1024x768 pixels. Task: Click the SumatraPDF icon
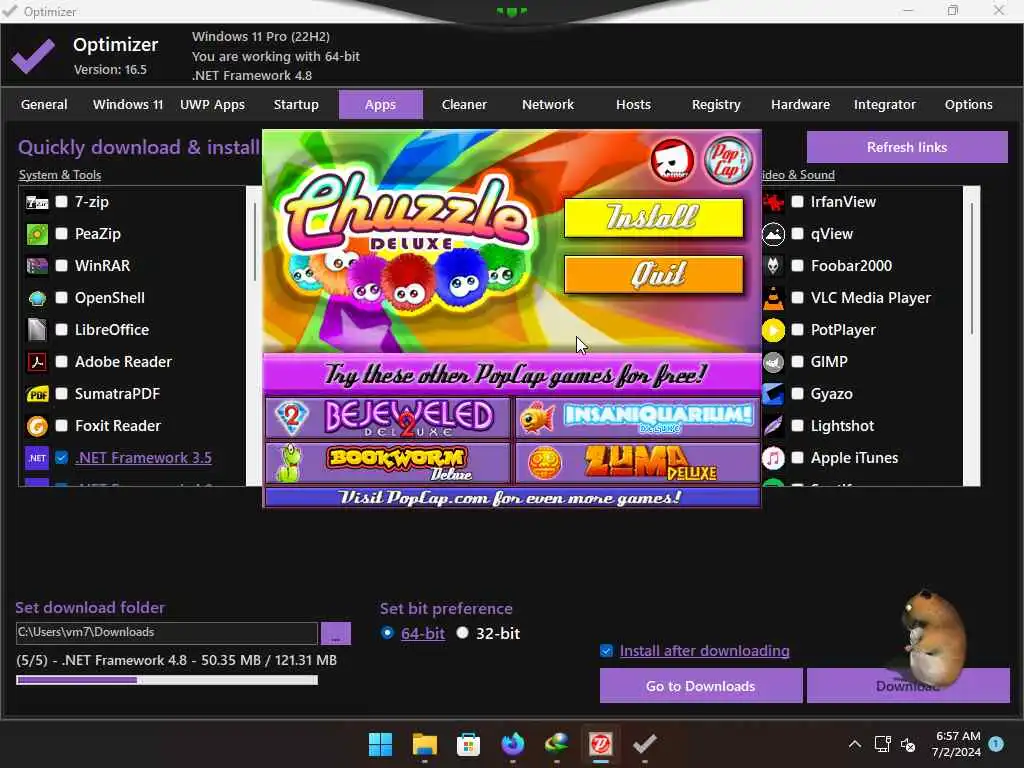tap(37, 394)
